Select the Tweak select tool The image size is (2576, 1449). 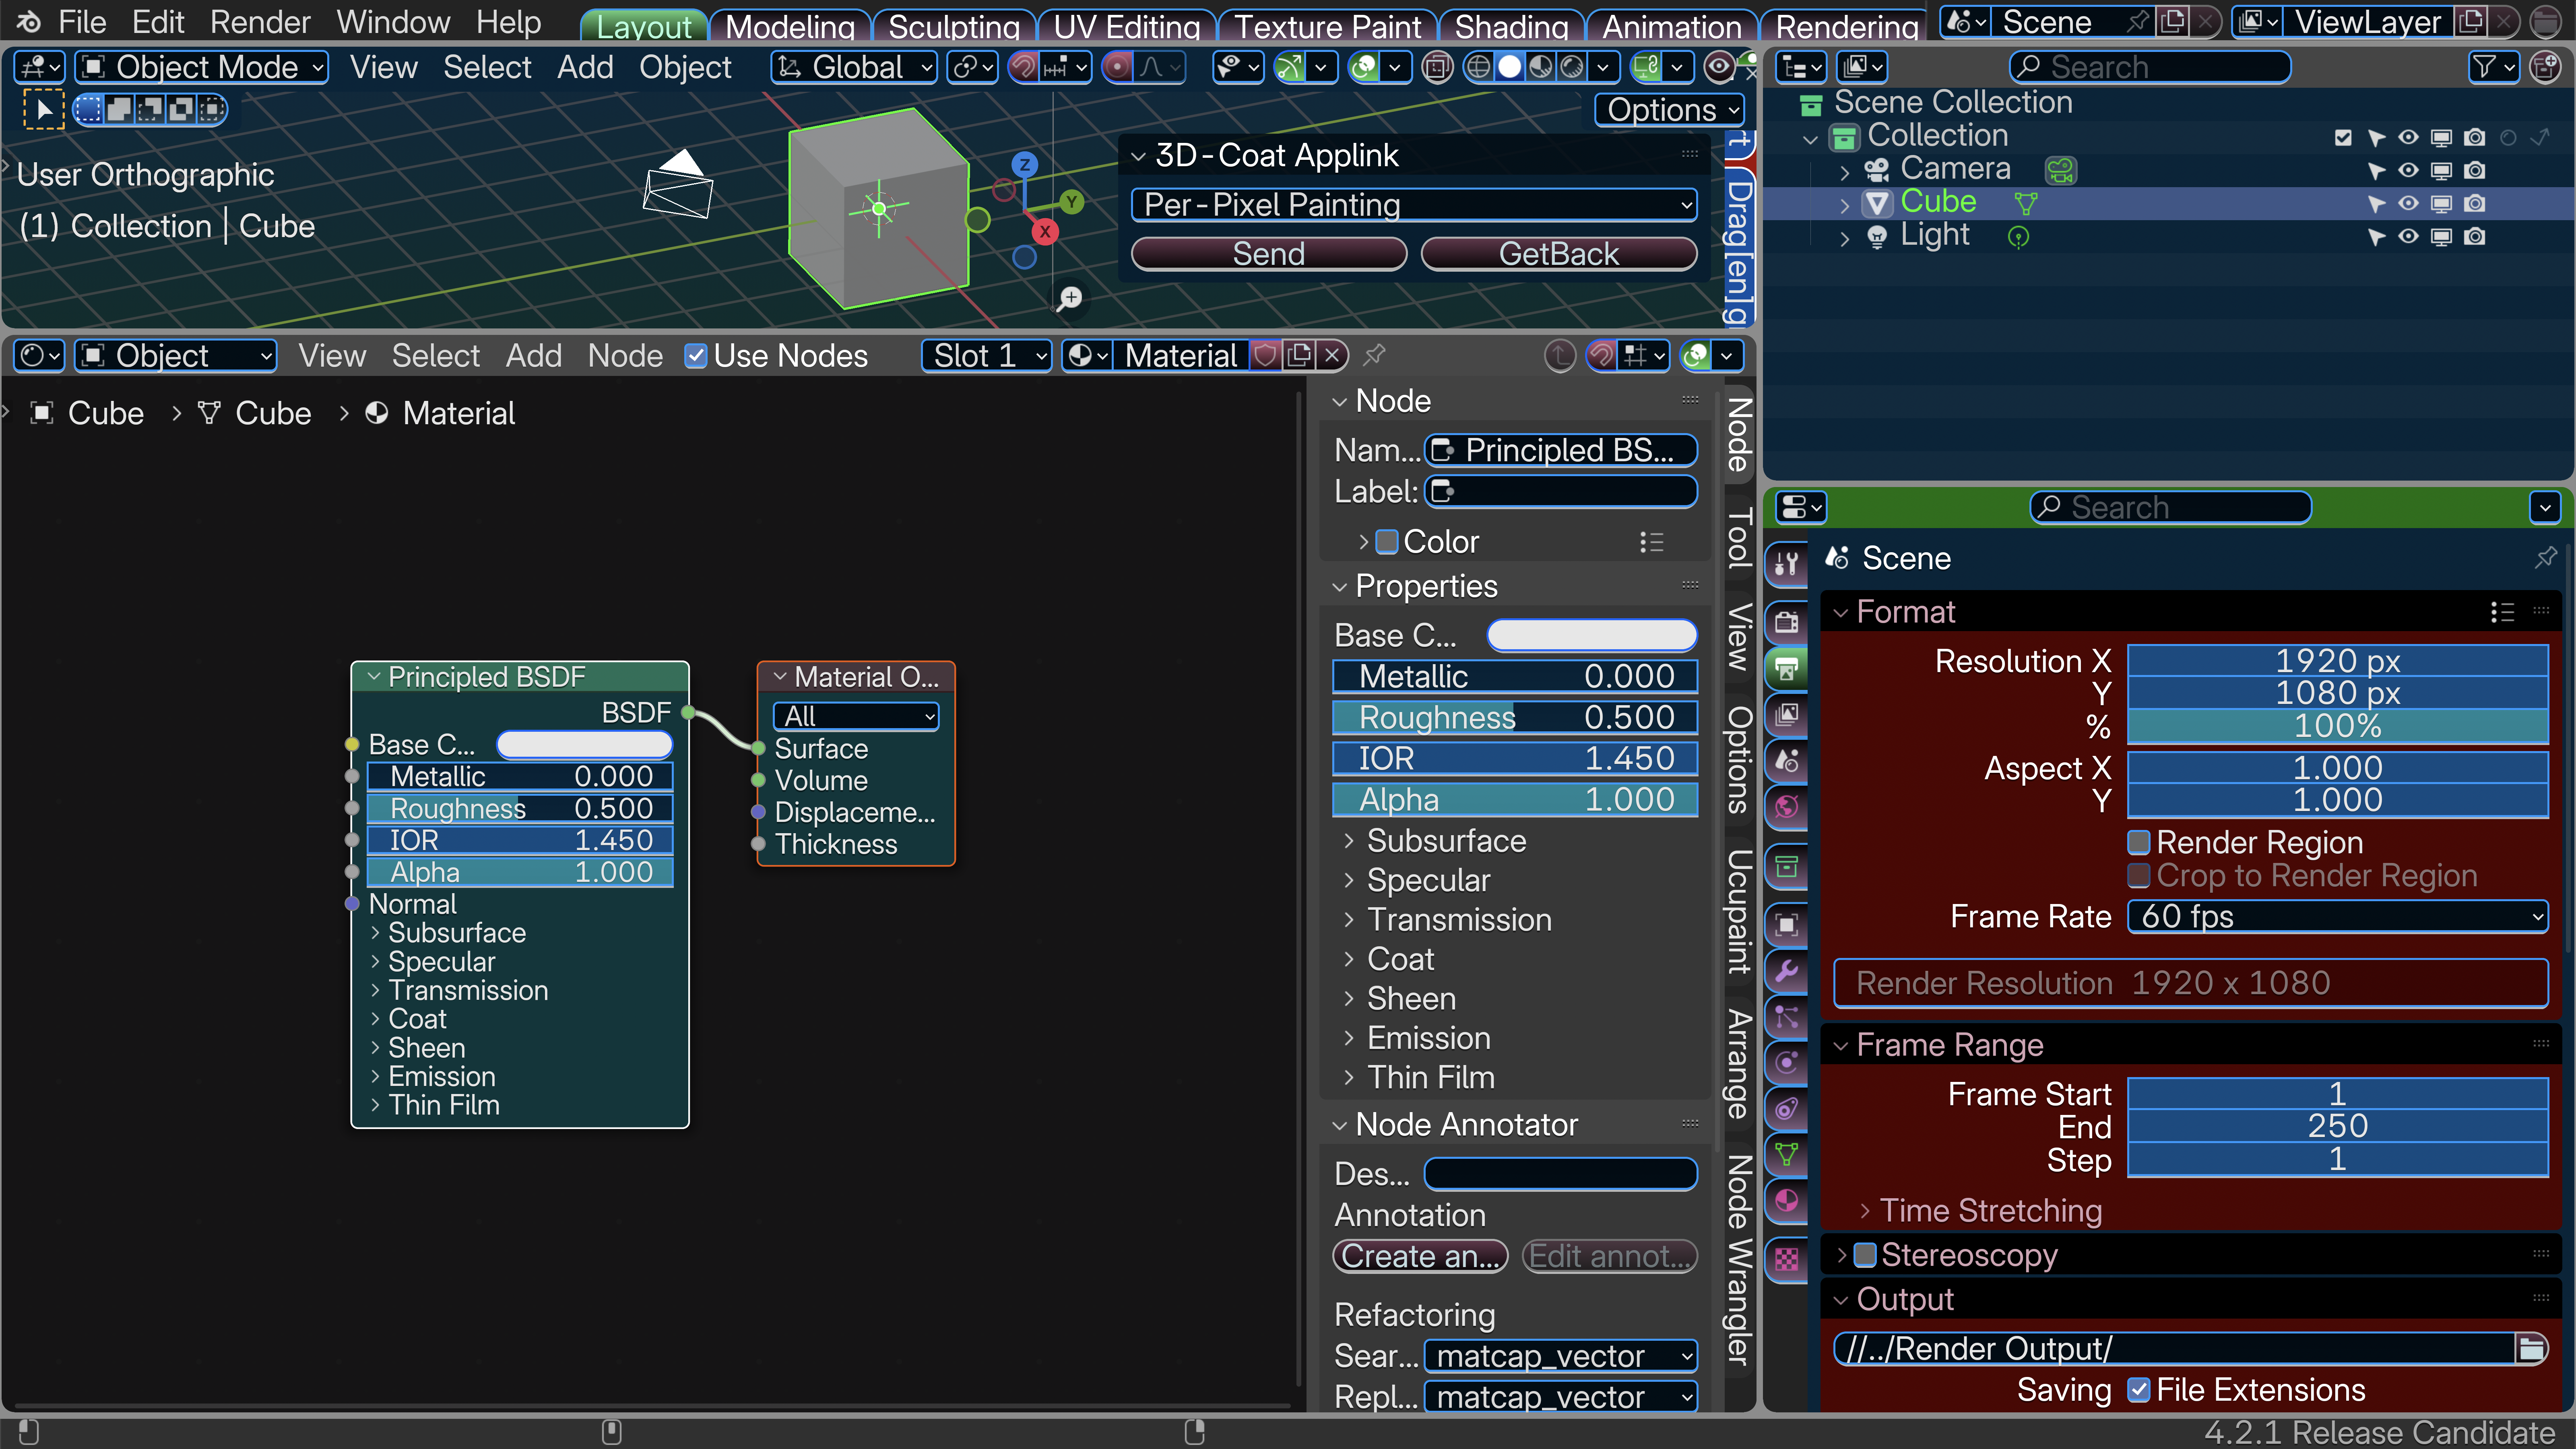point(43,109)
